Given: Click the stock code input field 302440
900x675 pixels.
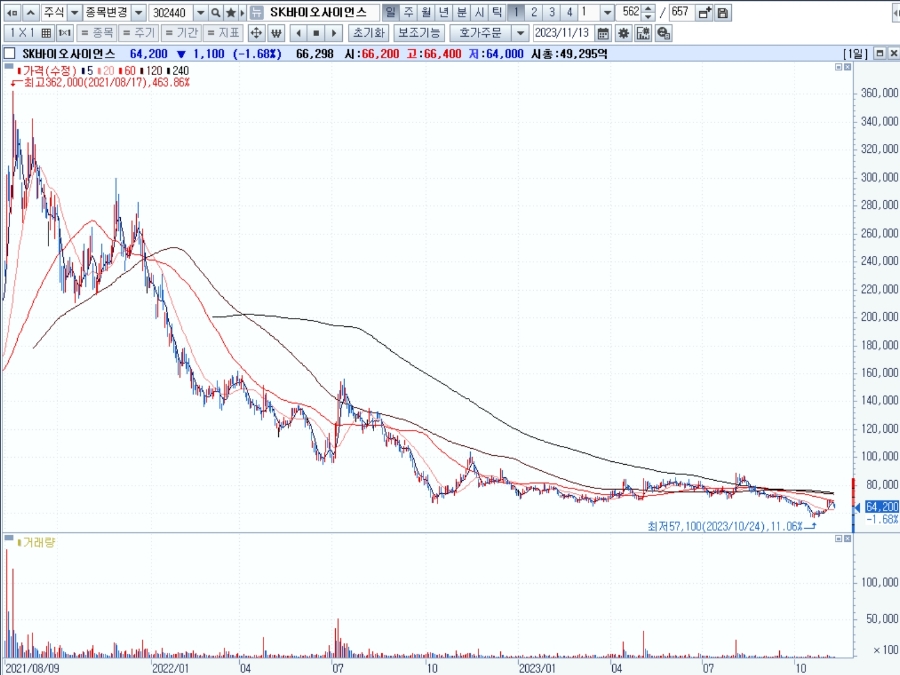Looking at the screenshot, I should 172,12.
